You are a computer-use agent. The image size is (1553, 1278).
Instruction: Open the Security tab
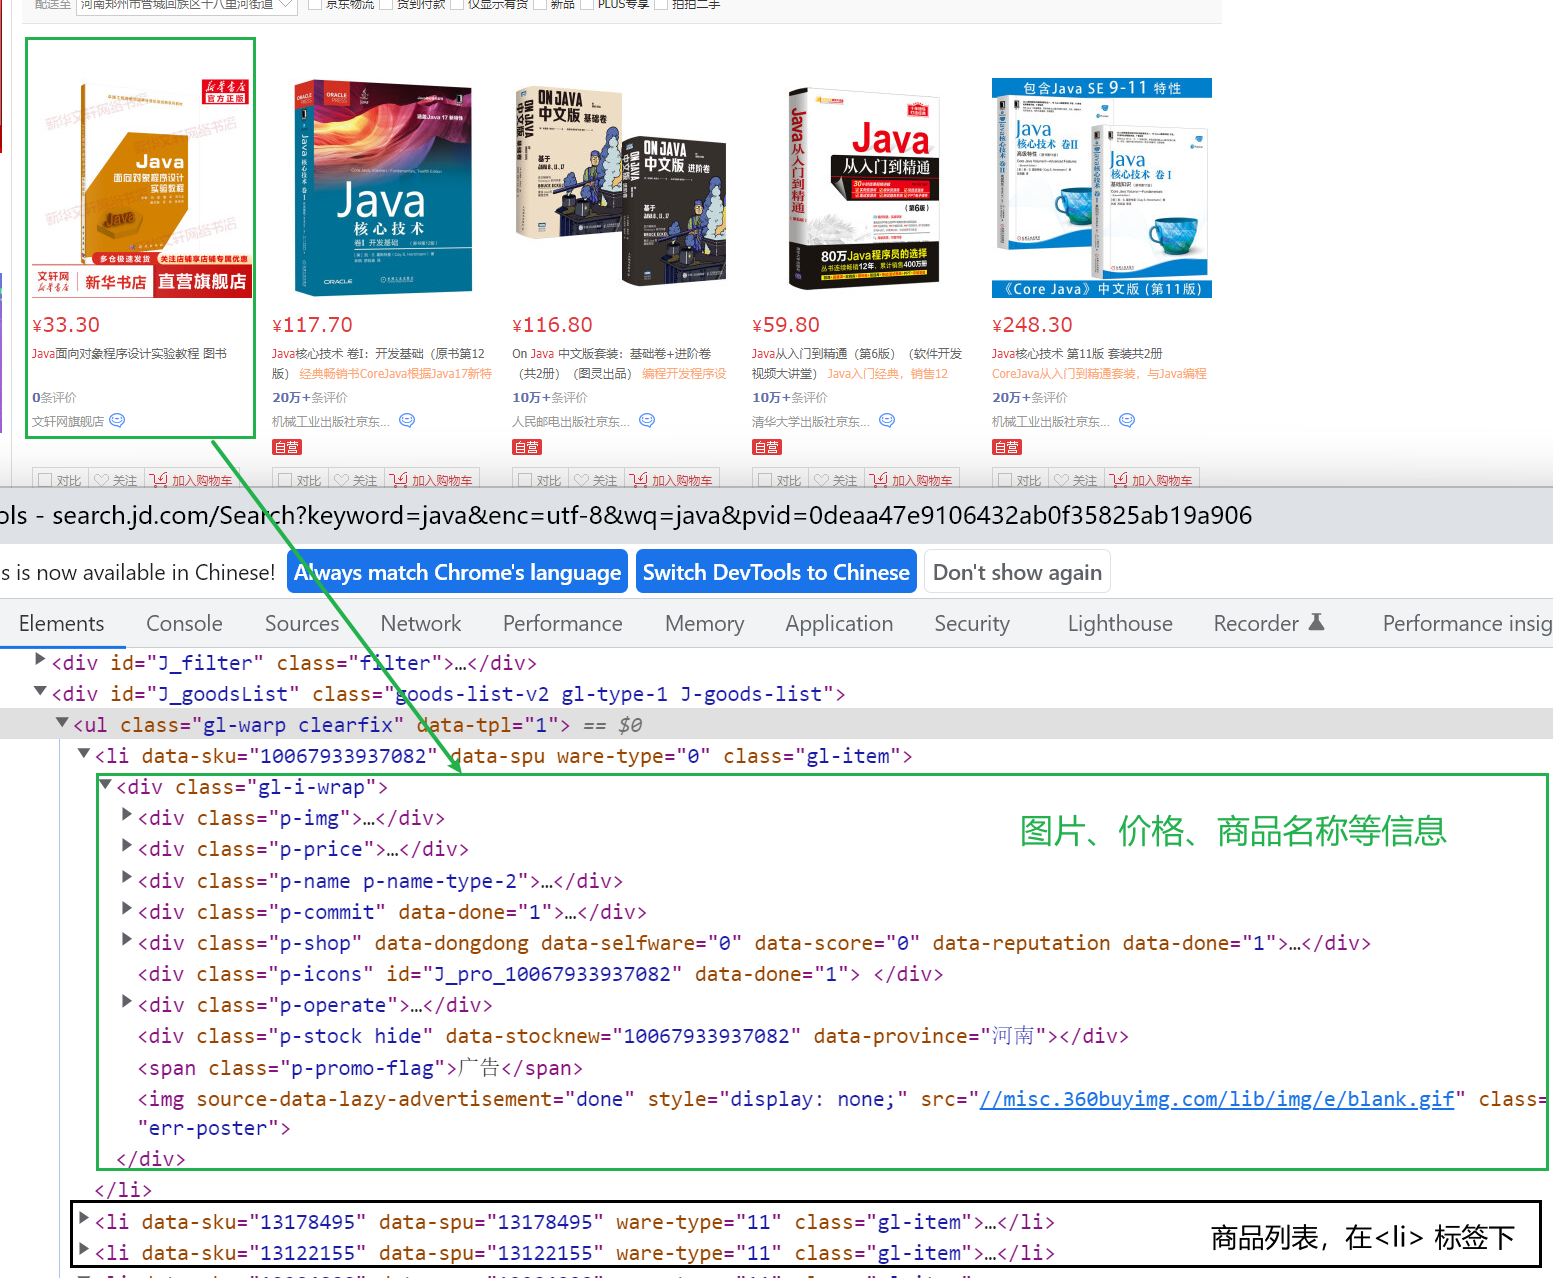(x=972, y=623)
